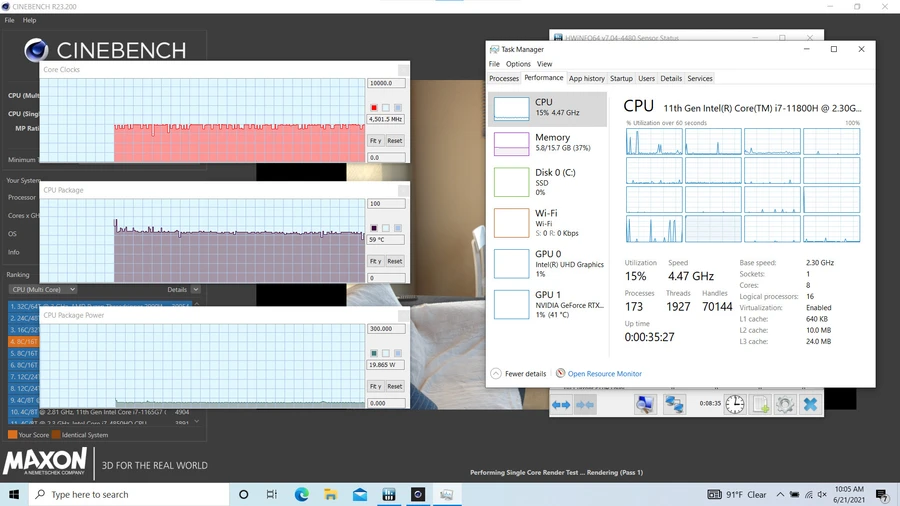
Task: Click Windows Start button
Action: pos(14,495)
